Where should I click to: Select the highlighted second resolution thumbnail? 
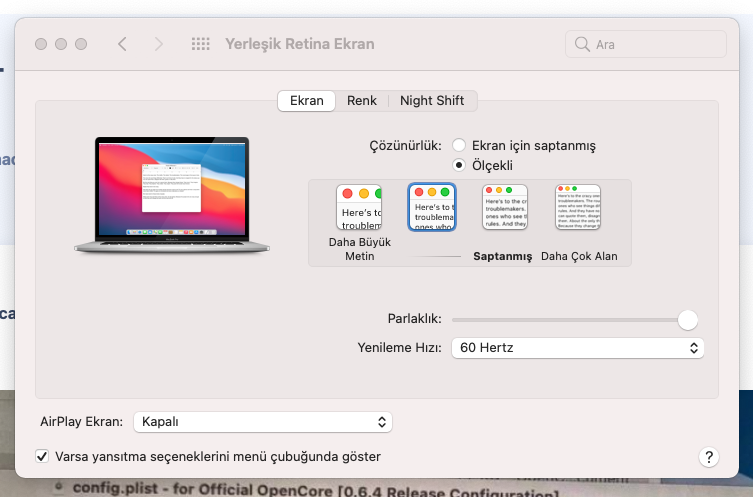[432, 208]
